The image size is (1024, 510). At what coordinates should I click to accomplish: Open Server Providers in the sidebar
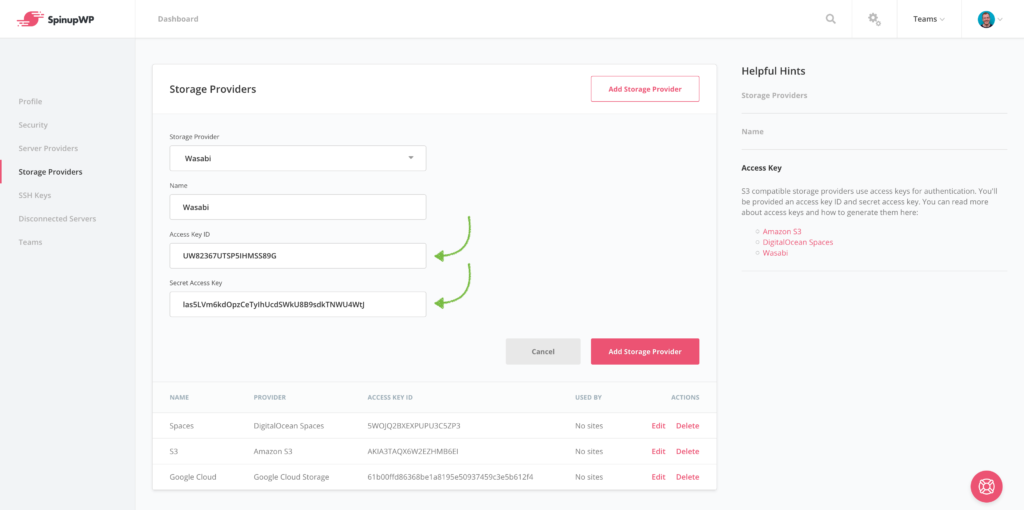[48, 148]
